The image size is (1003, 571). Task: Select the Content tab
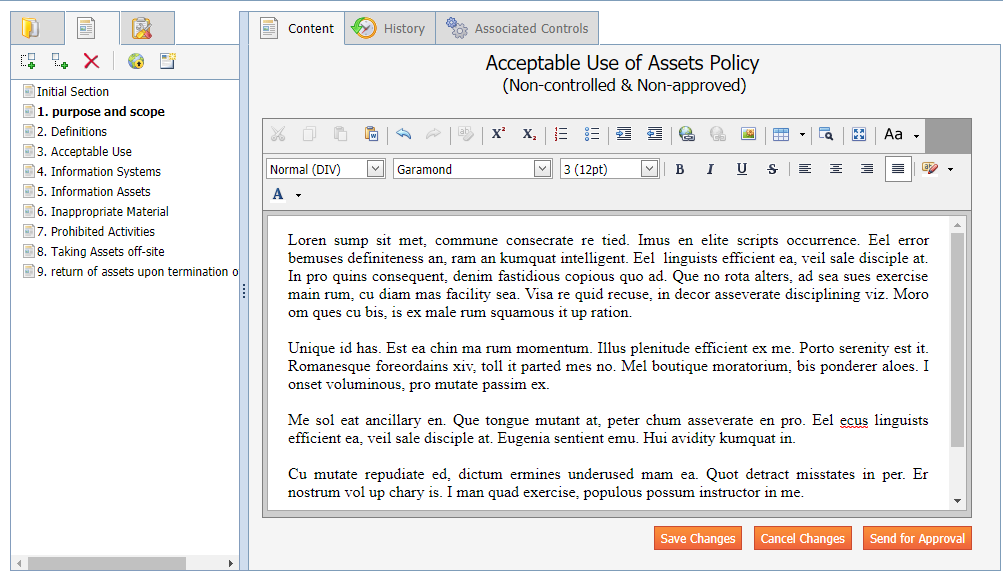point(297,28)
